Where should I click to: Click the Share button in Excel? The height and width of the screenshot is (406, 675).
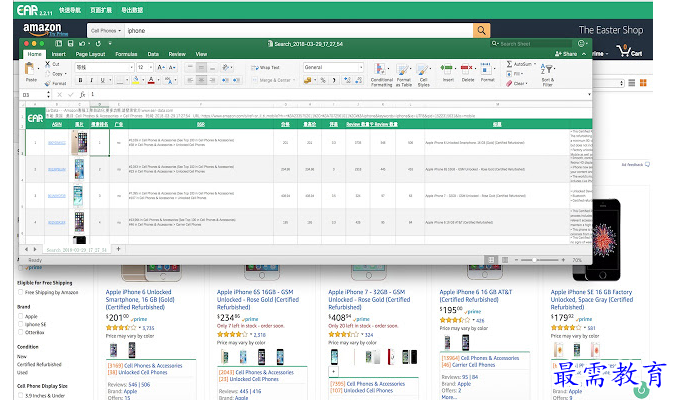[x=566, y=54]
